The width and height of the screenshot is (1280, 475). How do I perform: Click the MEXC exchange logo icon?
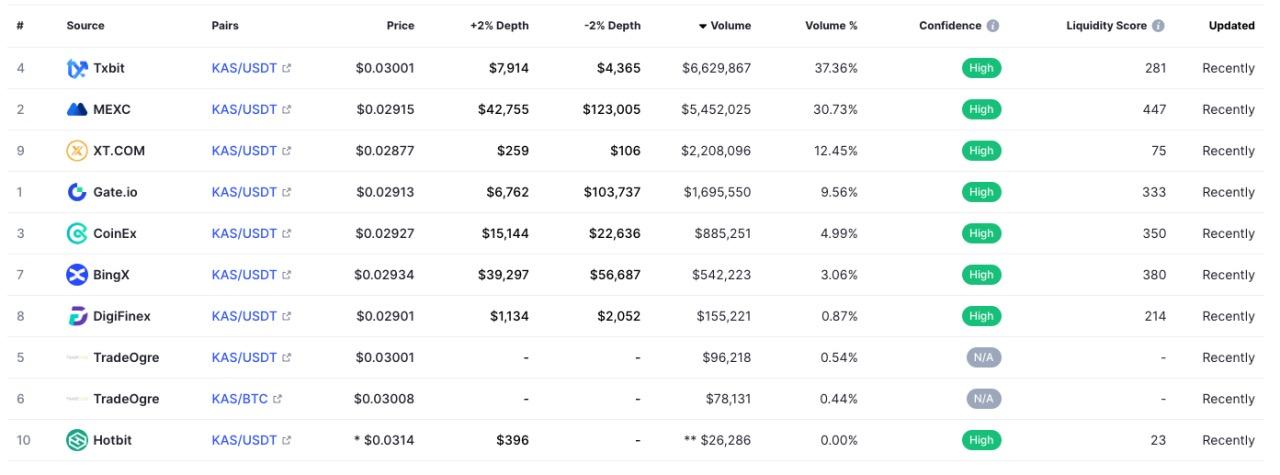pyautogui.click(x=77, y=110)
